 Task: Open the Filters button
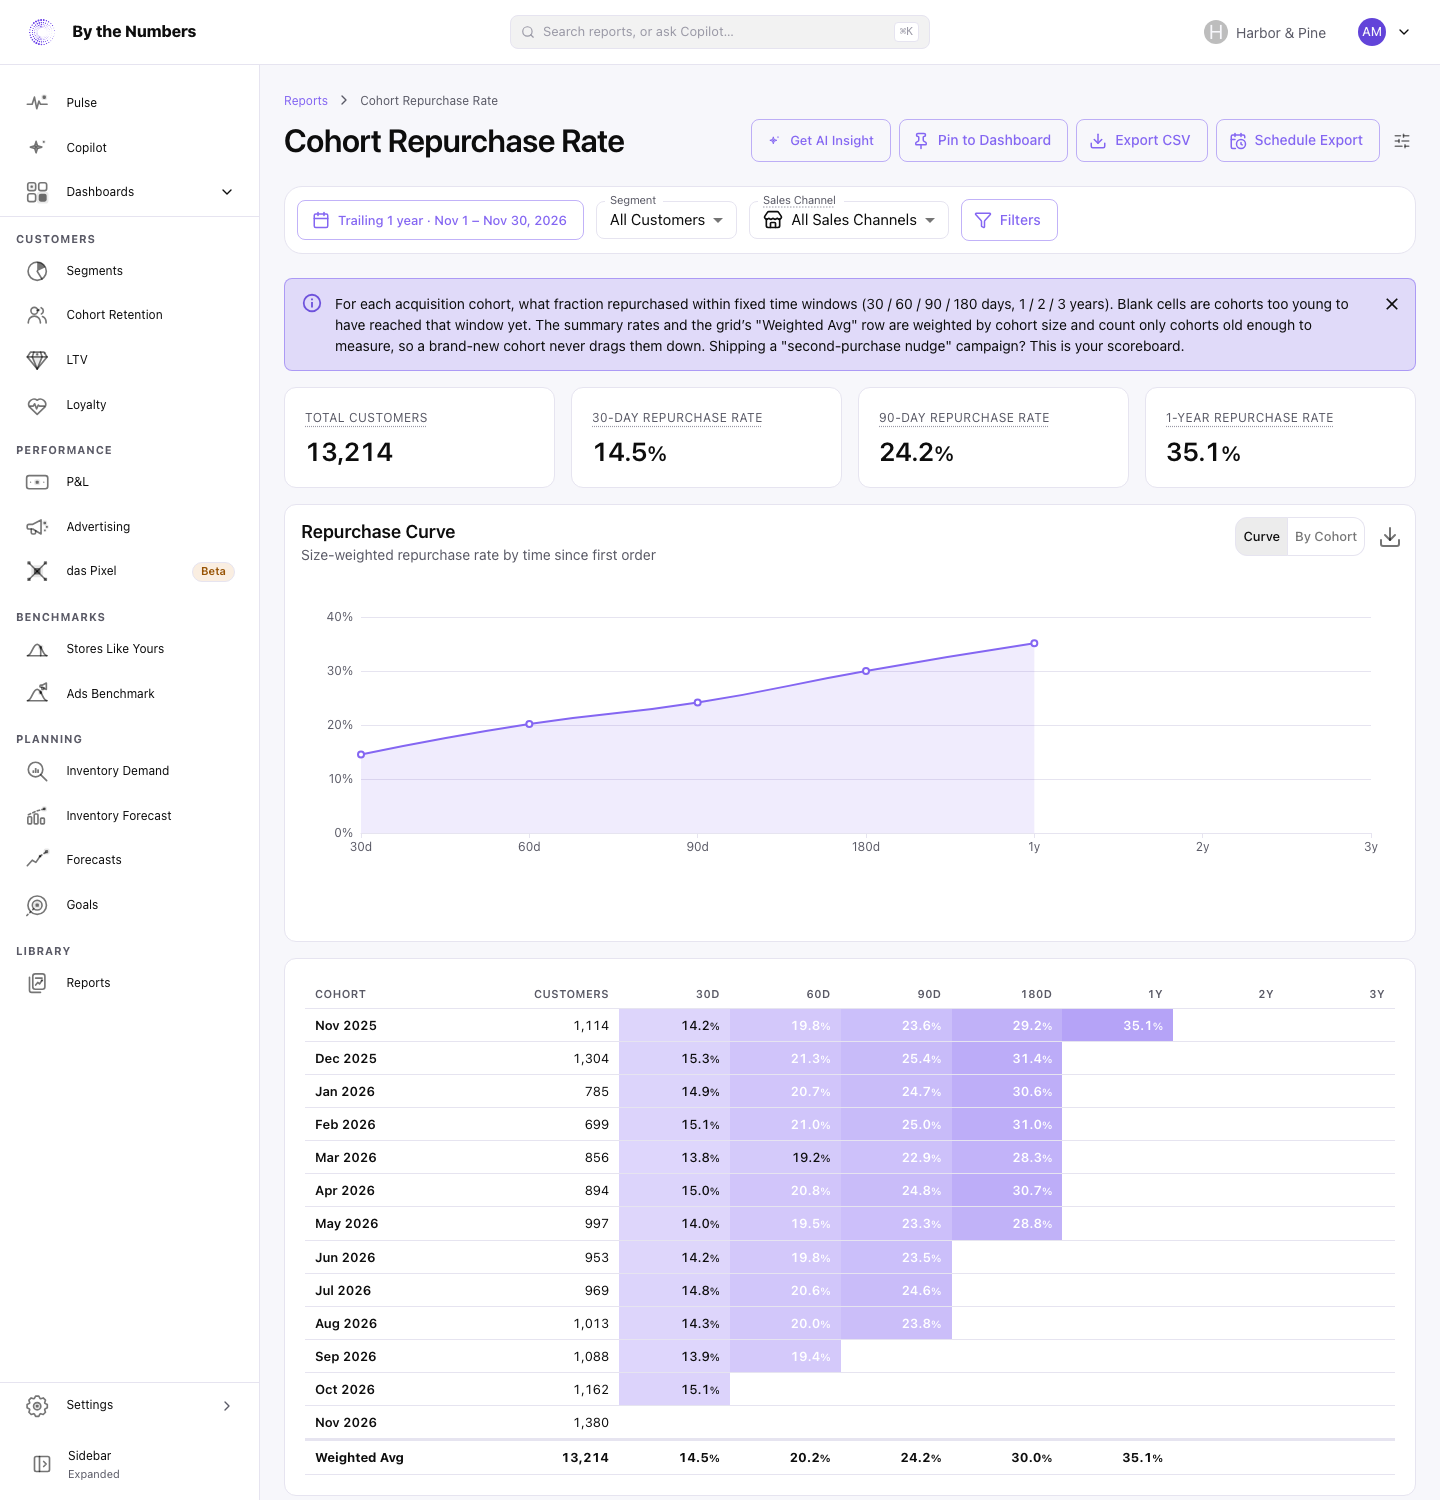tap(1009, 220)
